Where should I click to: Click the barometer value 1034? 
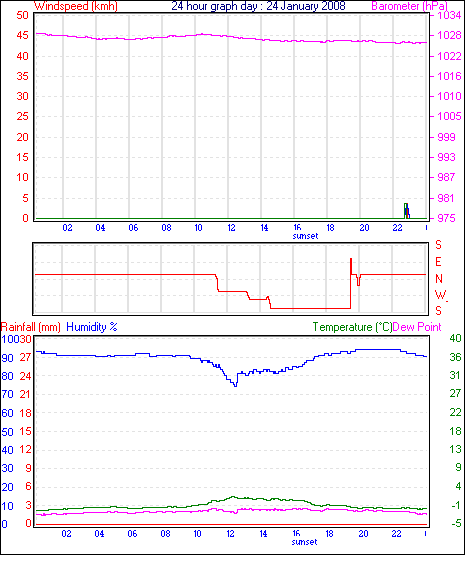point(449,15)
